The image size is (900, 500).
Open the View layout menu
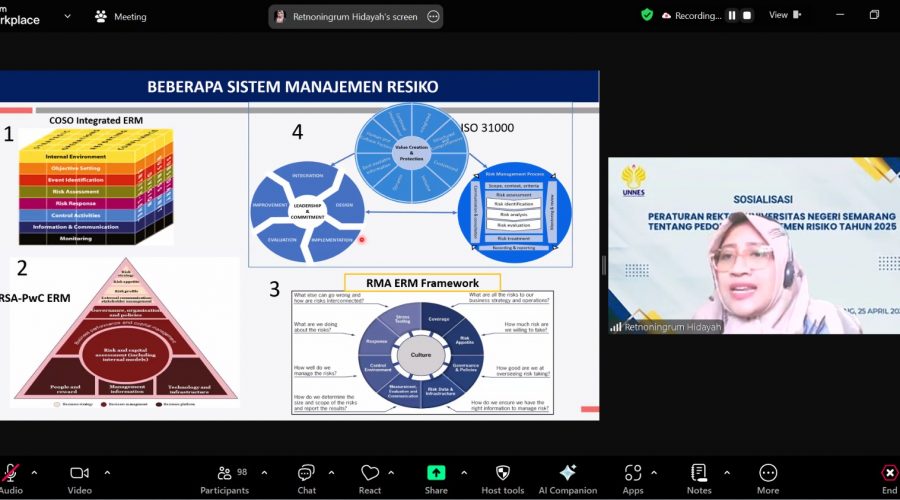click(x=784, y=15)
